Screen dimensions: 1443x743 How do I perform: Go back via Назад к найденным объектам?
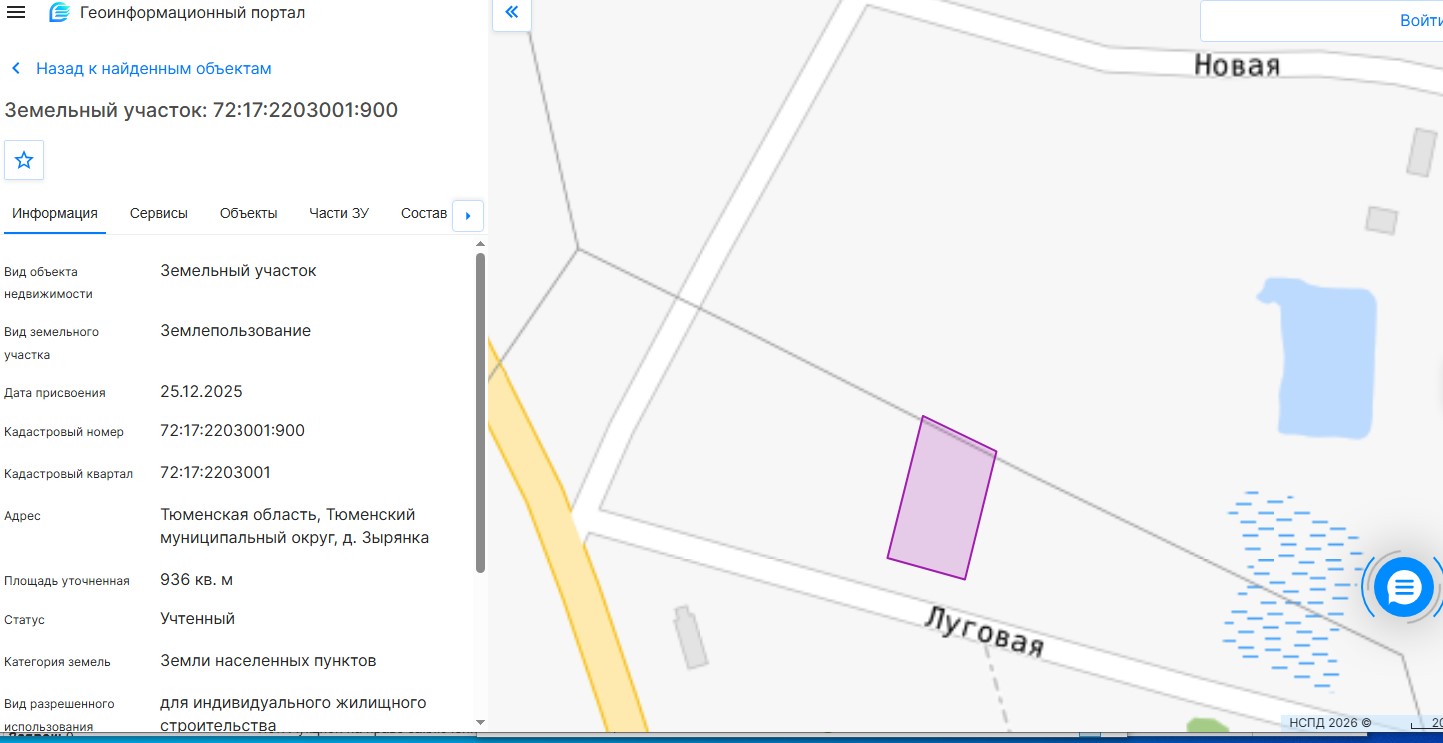pos(154,69)
